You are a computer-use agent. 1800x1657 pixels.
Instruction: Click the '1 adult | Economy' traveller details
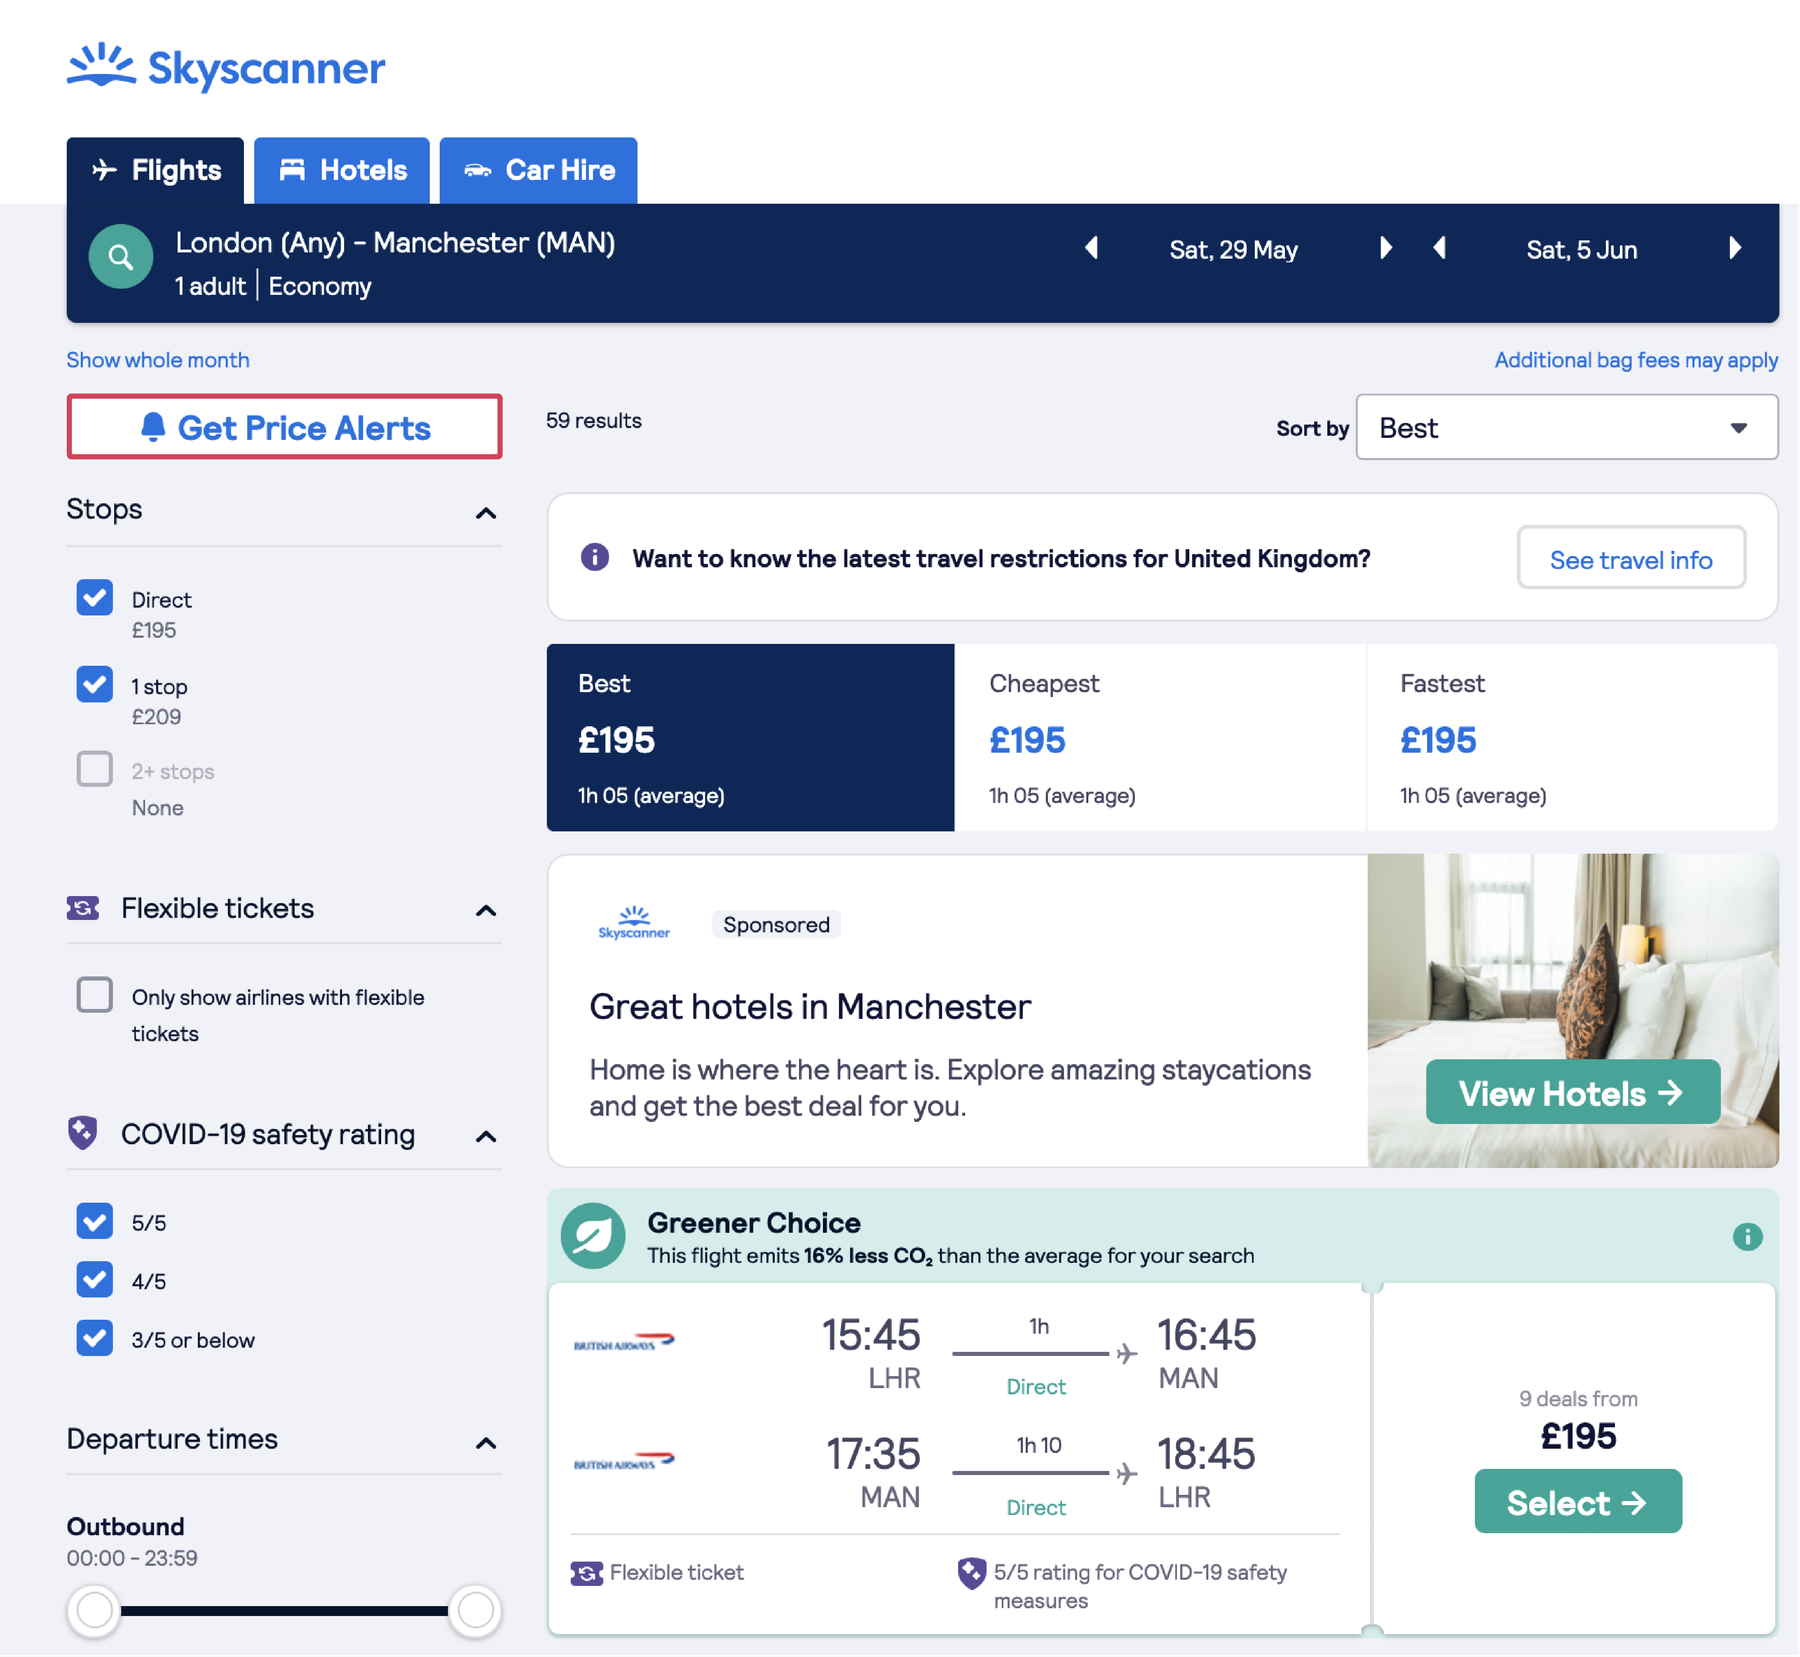point(273,286)
